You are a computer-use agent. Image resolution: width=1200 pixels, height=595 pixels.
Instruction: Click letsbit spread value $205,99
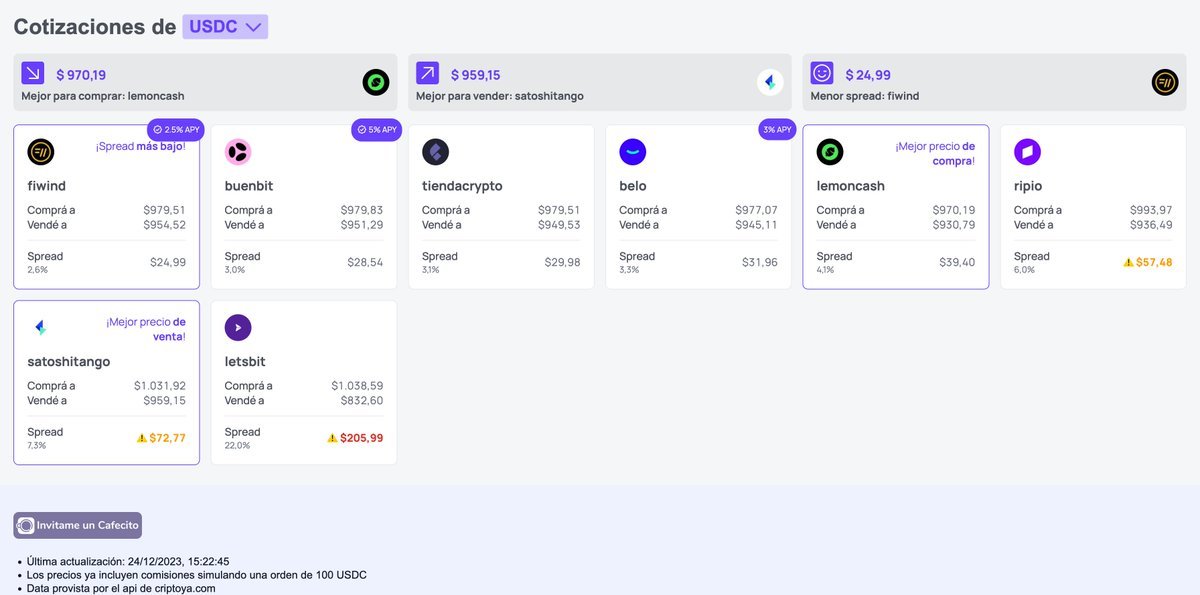361,438
